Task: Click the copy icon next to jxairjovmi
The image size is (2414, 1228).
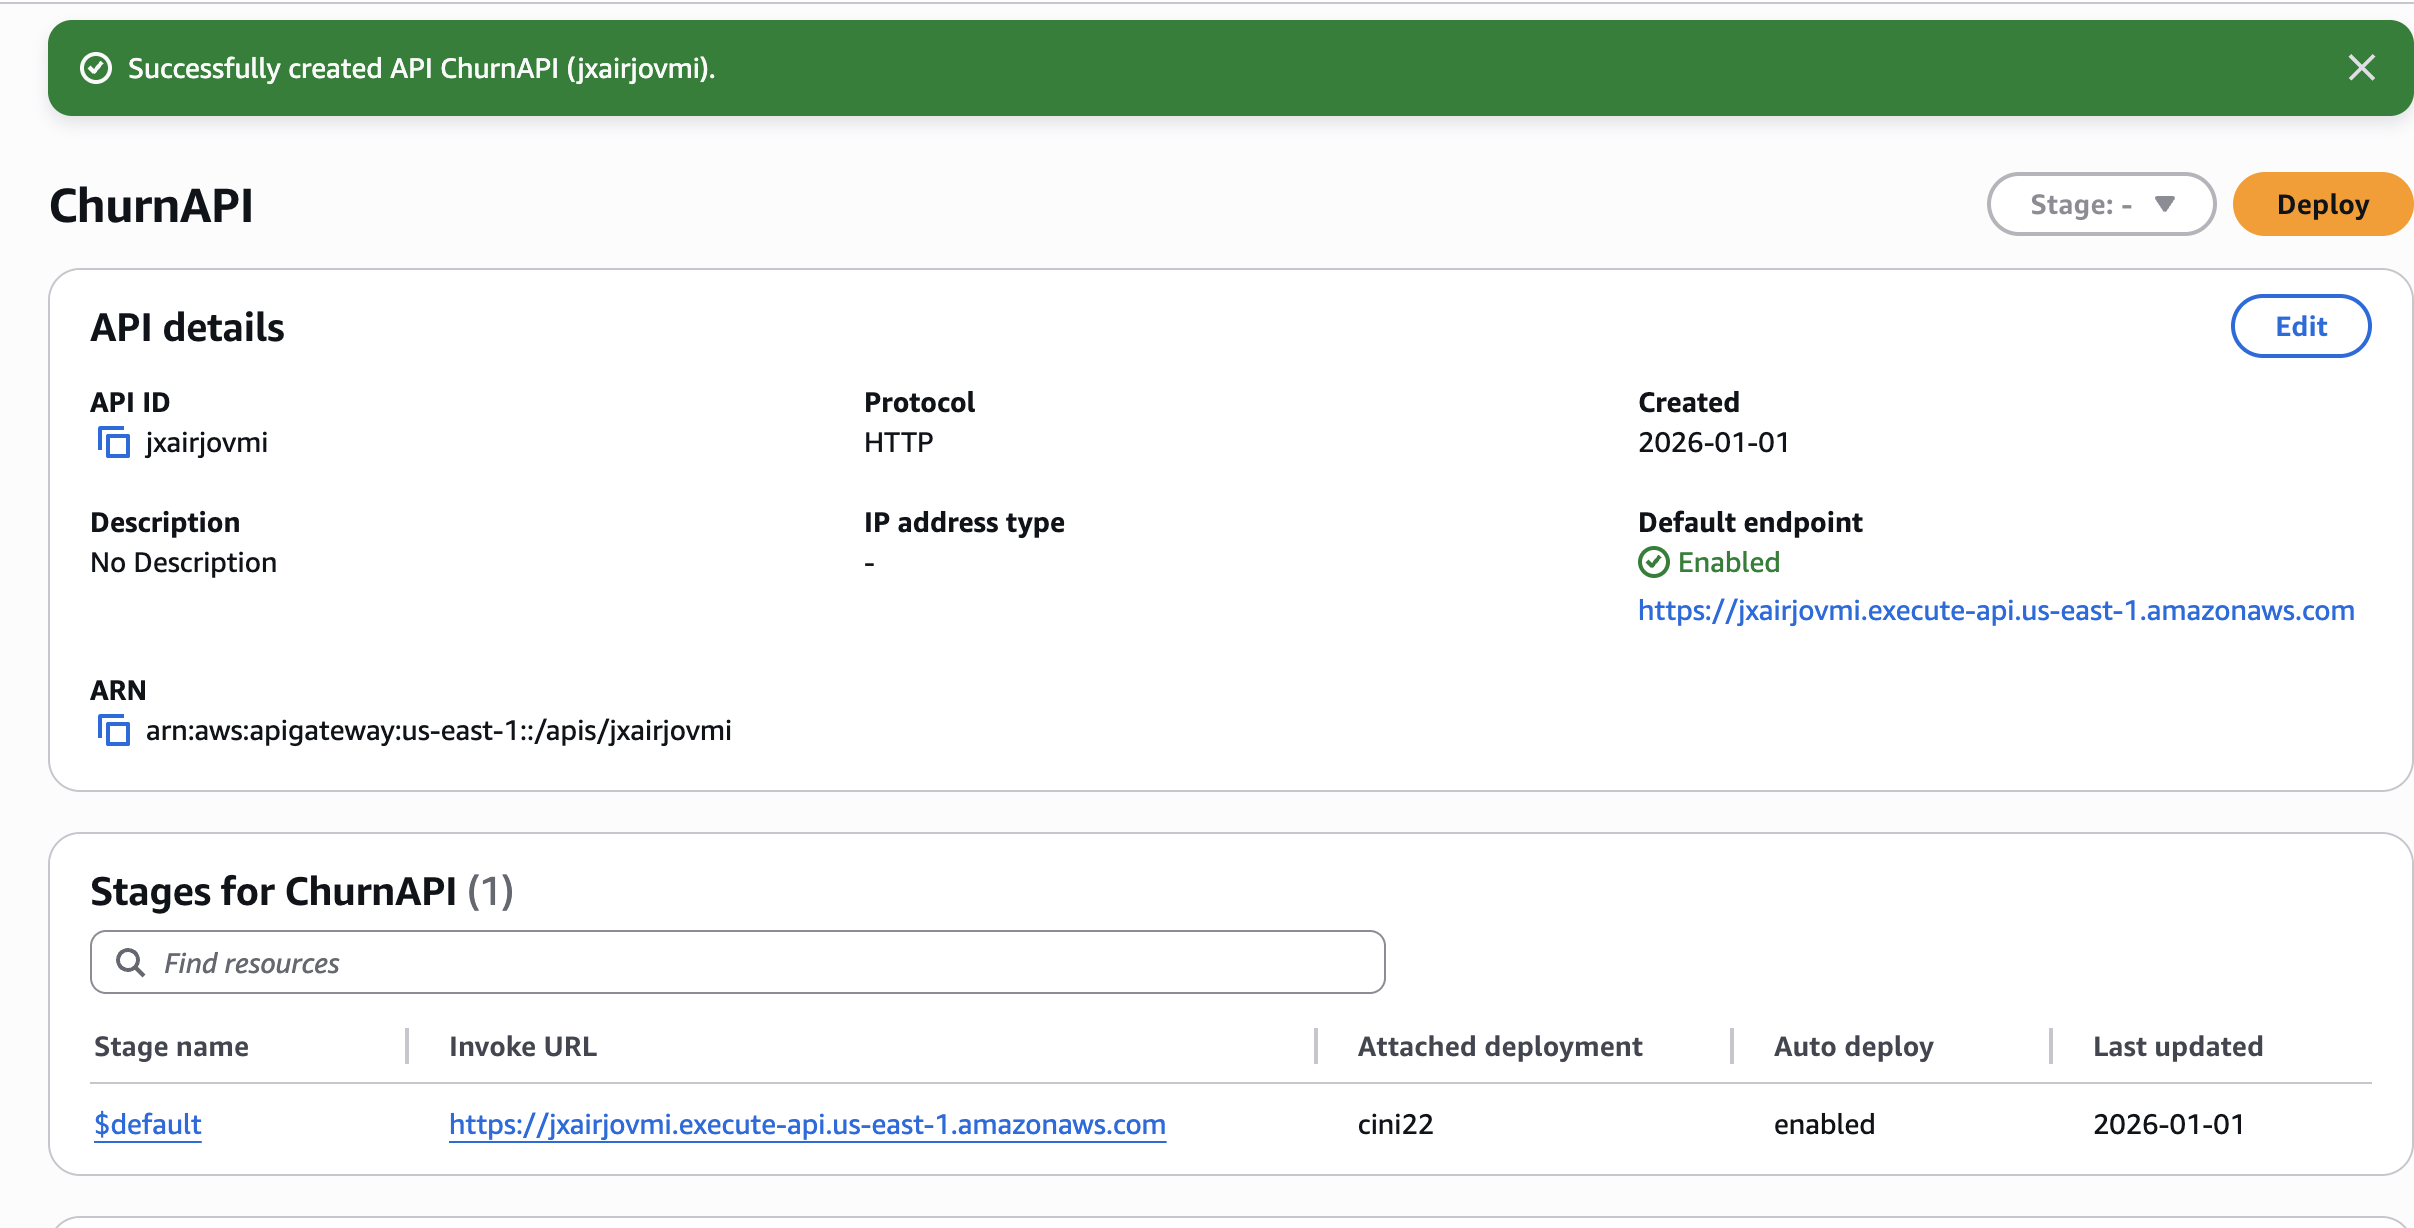Action: pyautogui.click(x=113, y=441)
